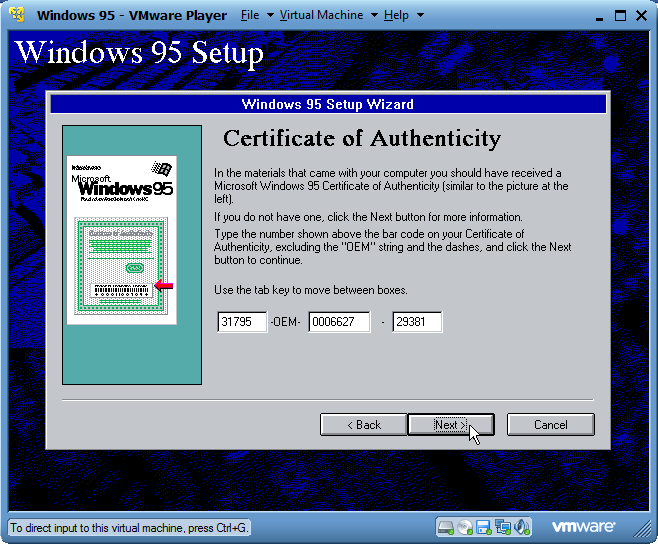This screenshot has width=658, height=544.
Task: Click the Ctrl+G direct input status message
Action: 129,528
